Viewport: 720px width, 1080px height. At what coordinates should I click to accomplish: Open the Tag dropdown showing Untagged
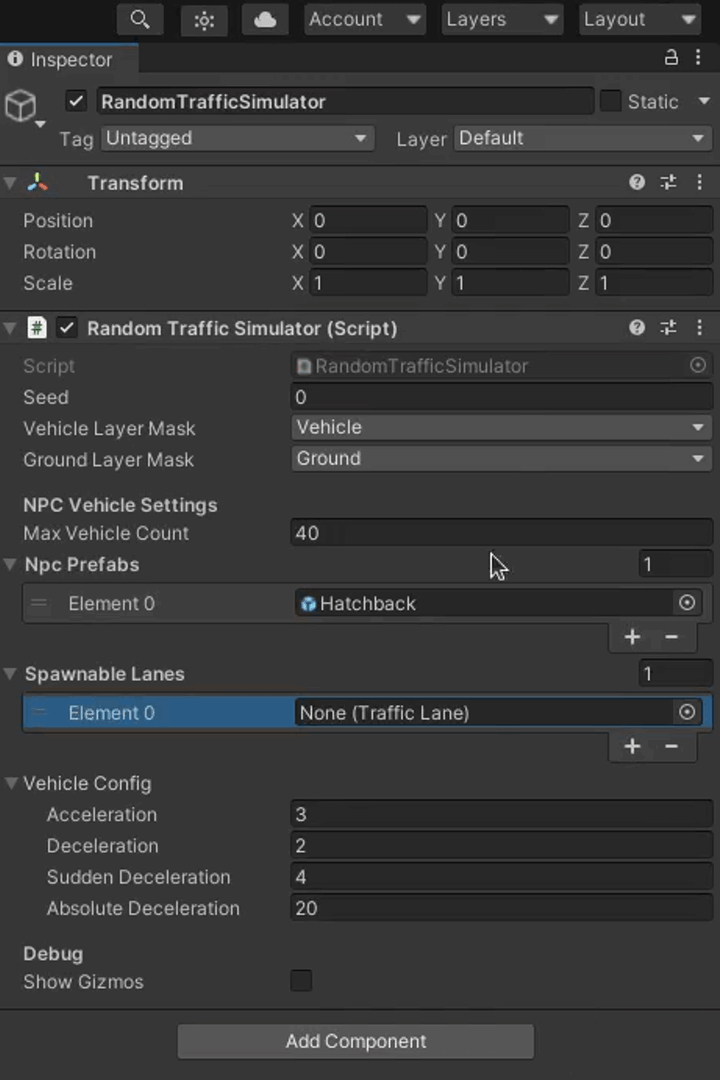point(237,138)
